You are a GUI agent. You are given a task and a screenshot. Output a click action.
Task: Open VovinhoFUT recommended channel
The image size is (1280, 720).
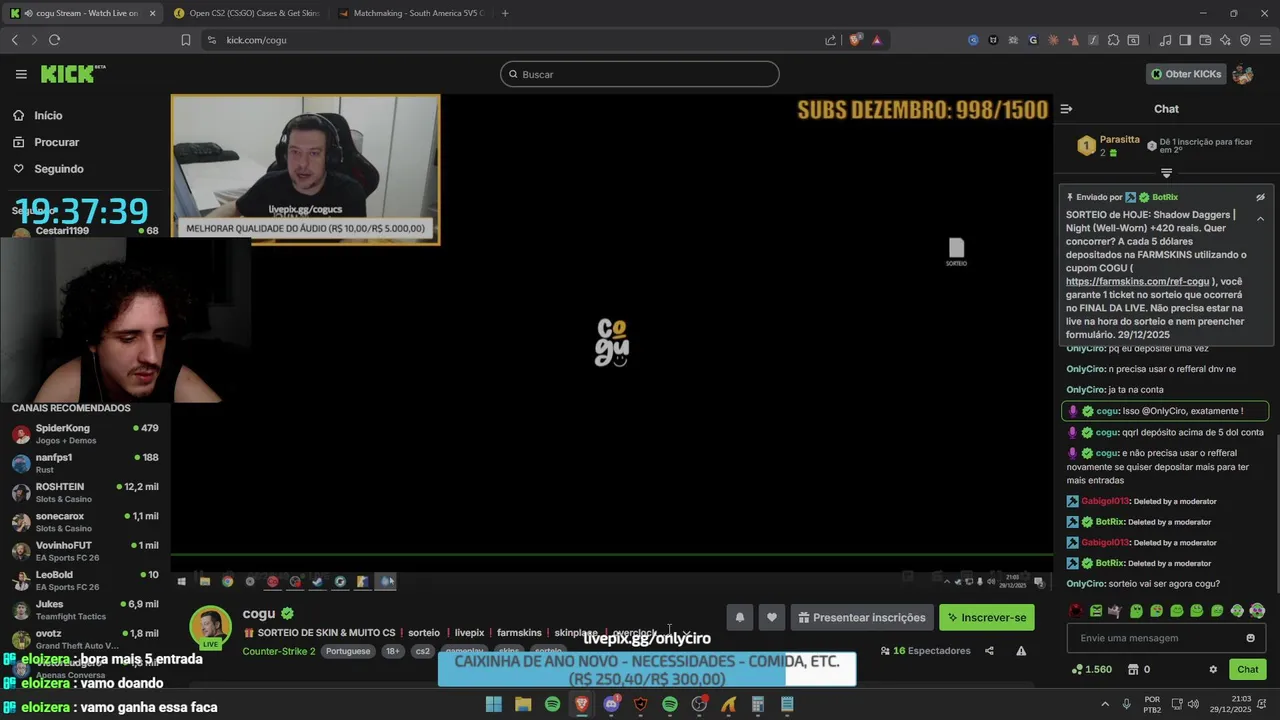pos(85,551)
